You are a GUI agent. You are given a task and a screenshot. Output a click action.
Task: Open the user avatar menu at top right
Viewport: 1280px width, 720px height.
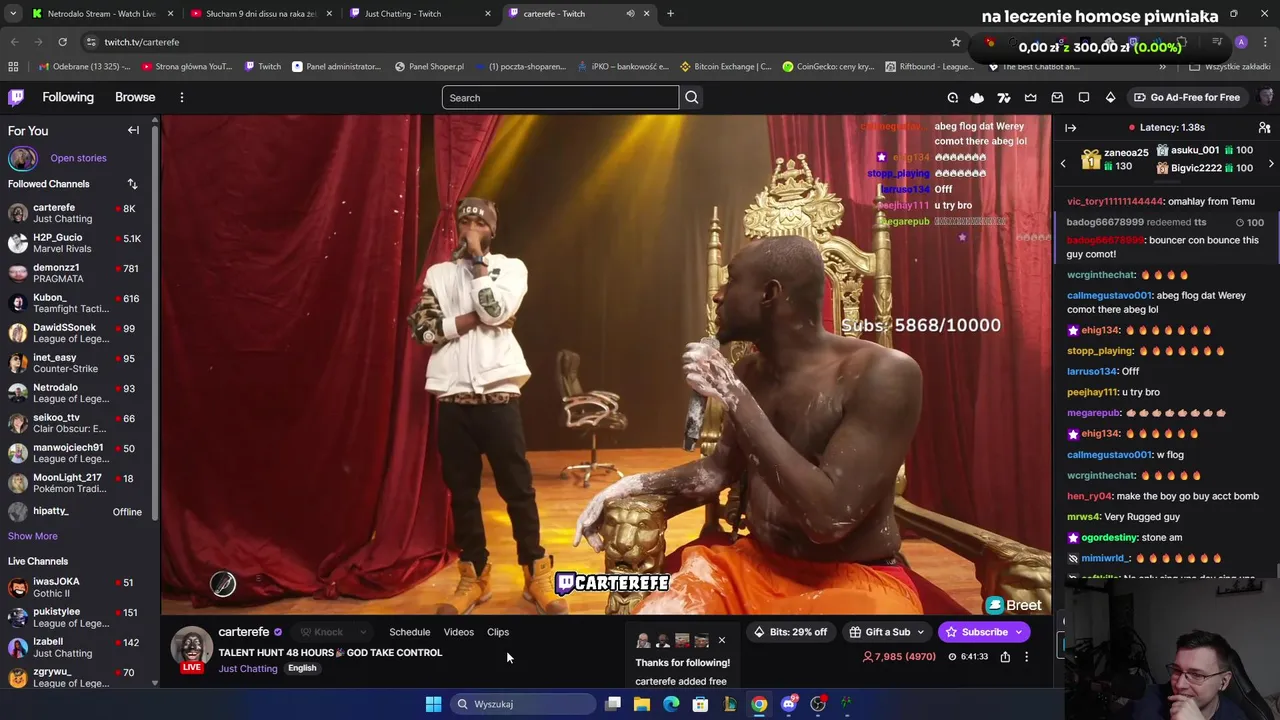point(1265,97)
